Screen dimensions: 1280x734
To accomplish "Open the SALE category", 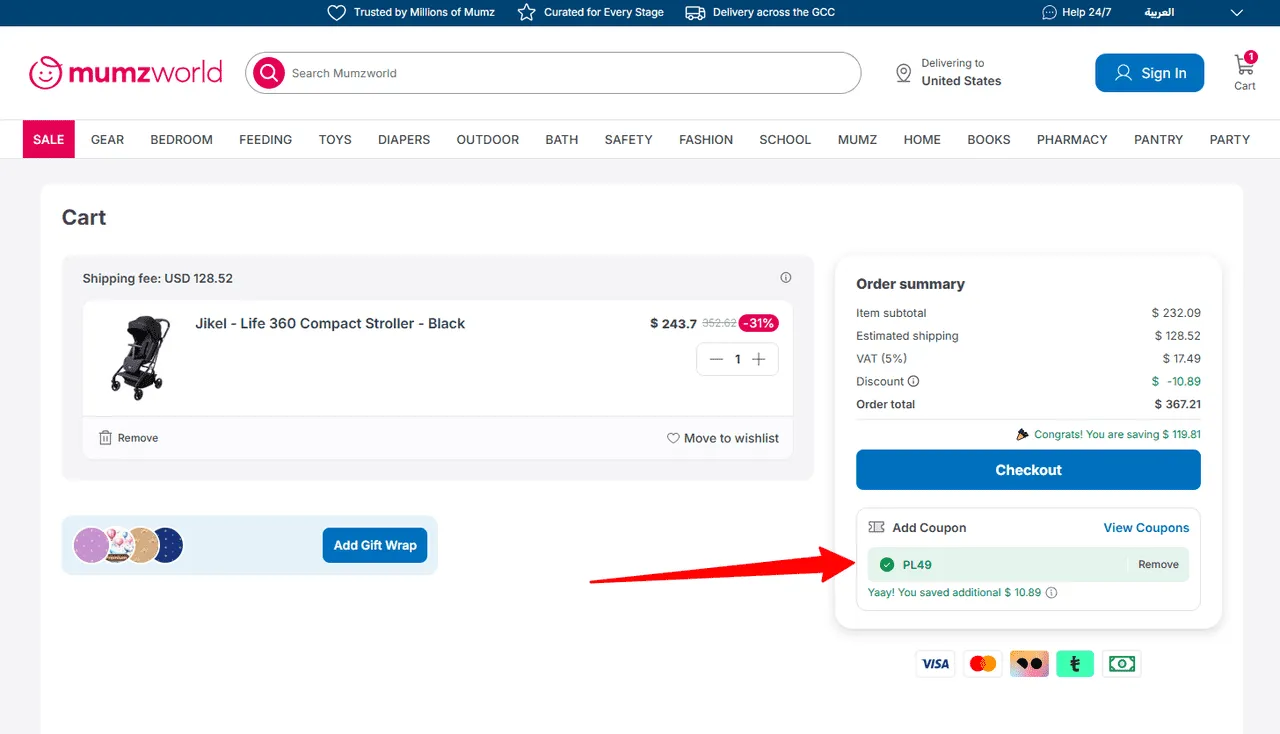I will (x=49, y=139).
